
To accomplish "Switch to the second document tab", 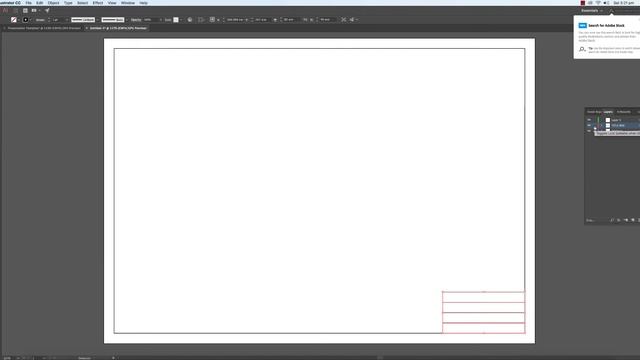I will (x=118, y=28).
